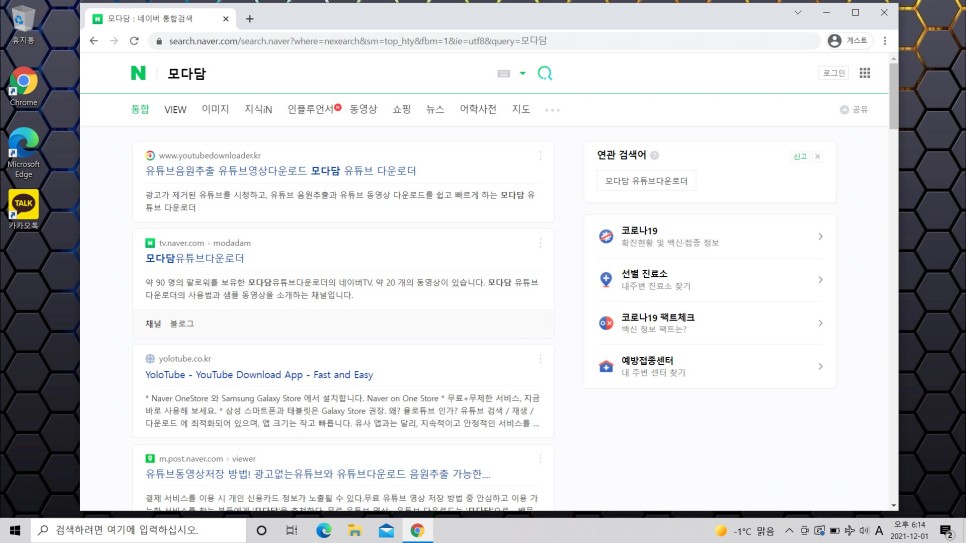
Task: Open tab search chevron in title bar
Action: point(798,12)
